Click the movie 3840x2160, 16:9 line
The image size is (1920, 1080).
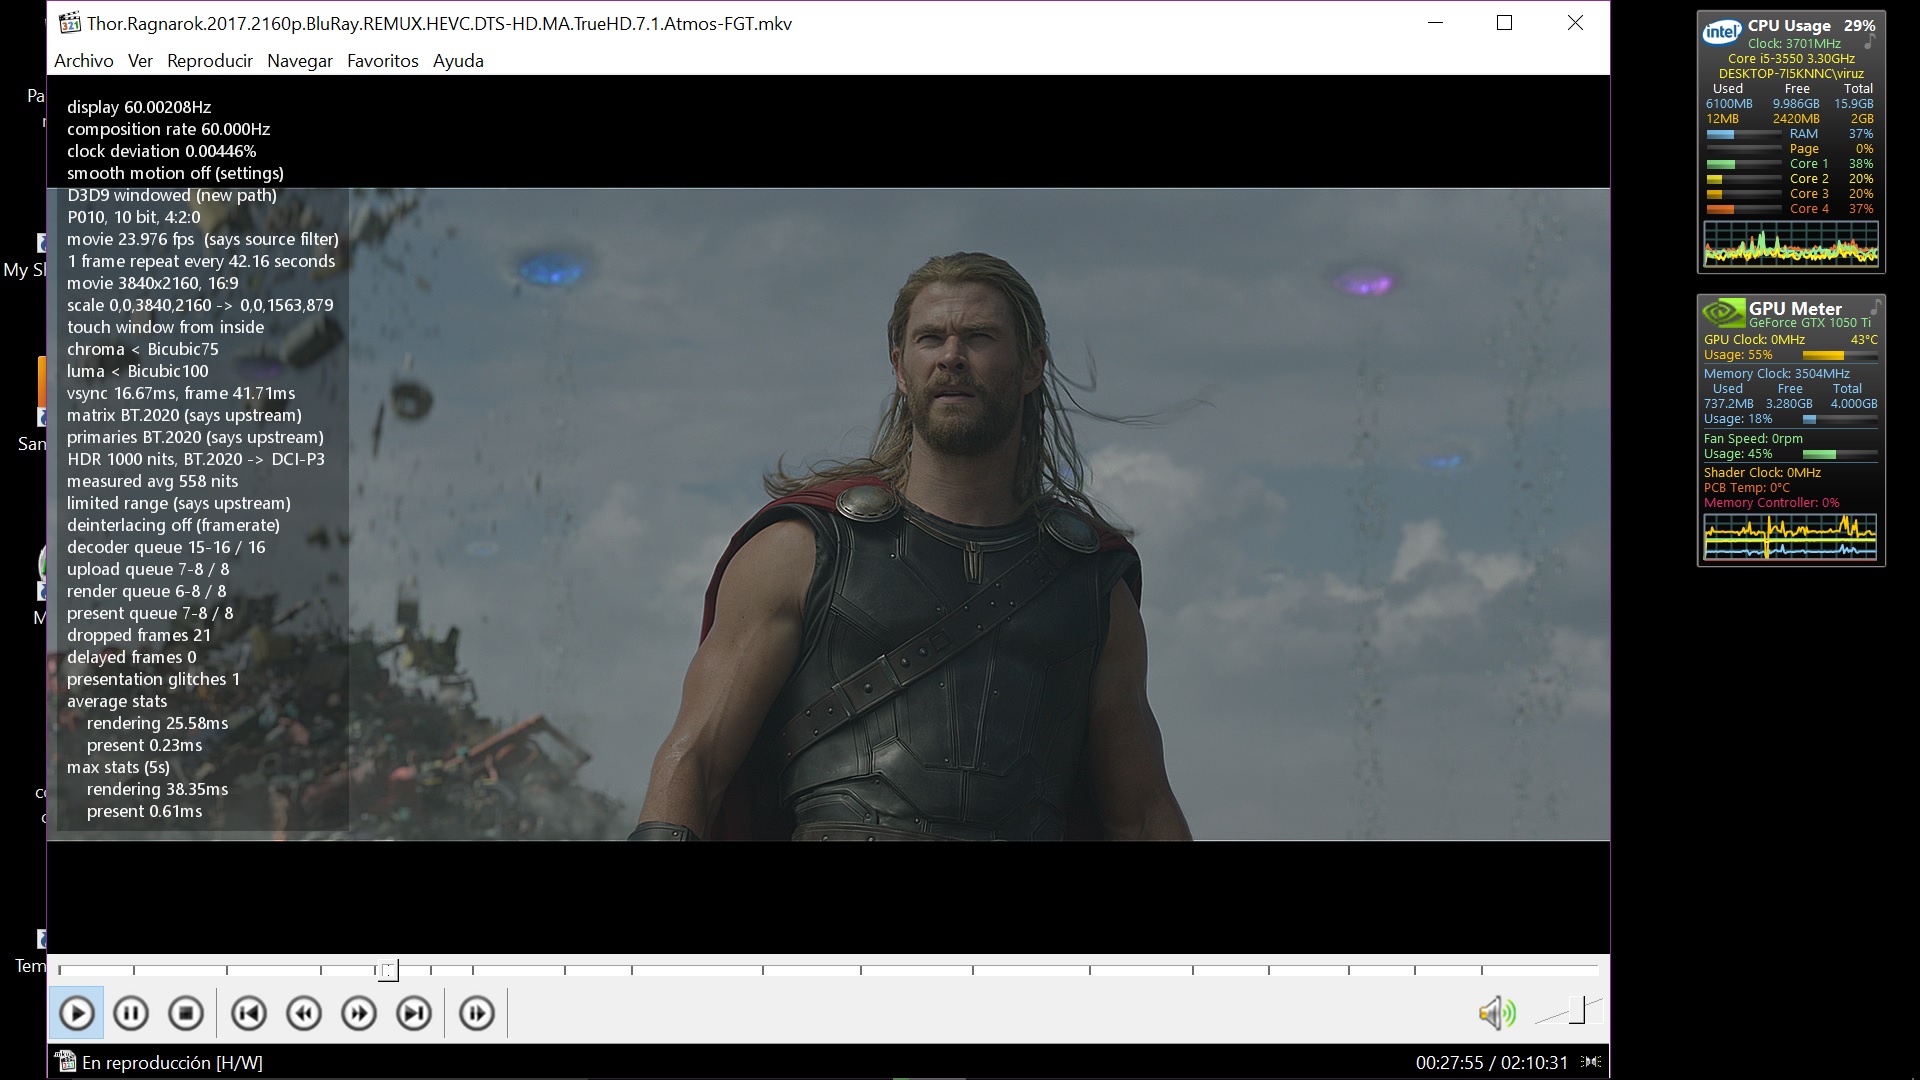[x=153, y=283]
